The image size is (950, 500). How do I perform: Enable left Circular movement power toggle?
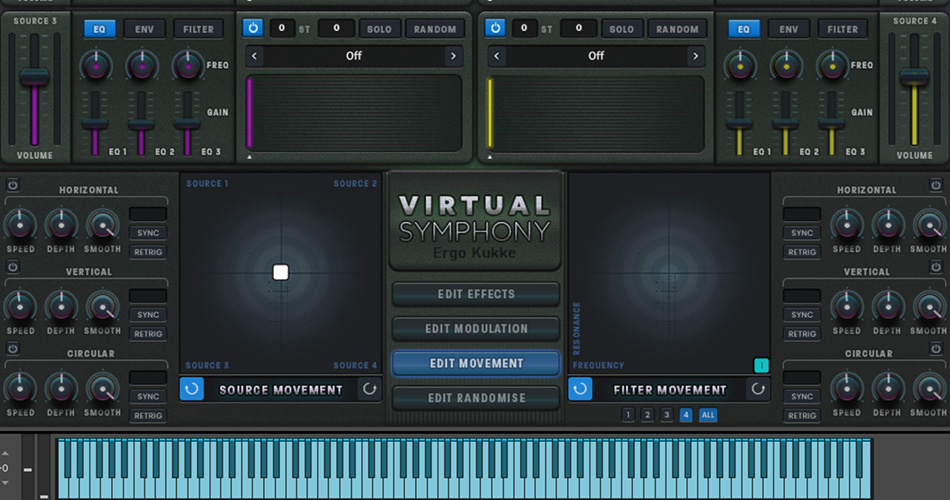click(x=13, y=348)
